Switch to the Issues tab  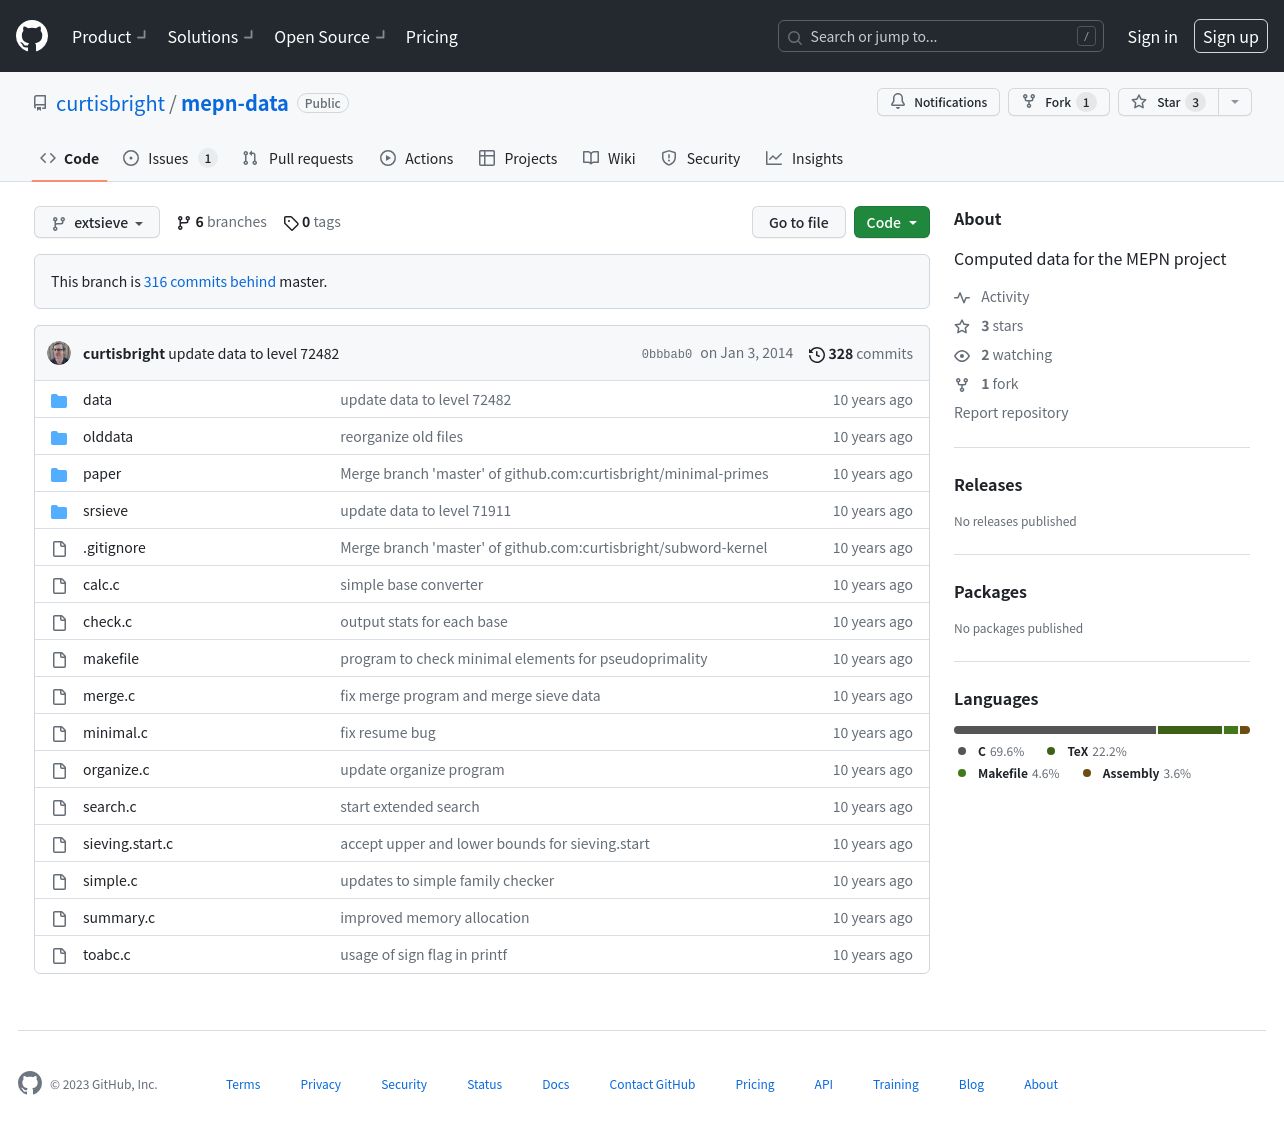(169, 158)
